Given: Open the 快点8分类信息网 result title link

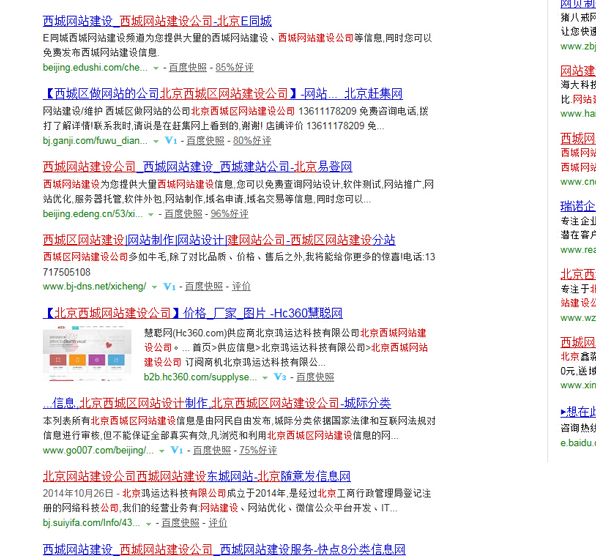Looking at the screenshot, I should 224,549.
